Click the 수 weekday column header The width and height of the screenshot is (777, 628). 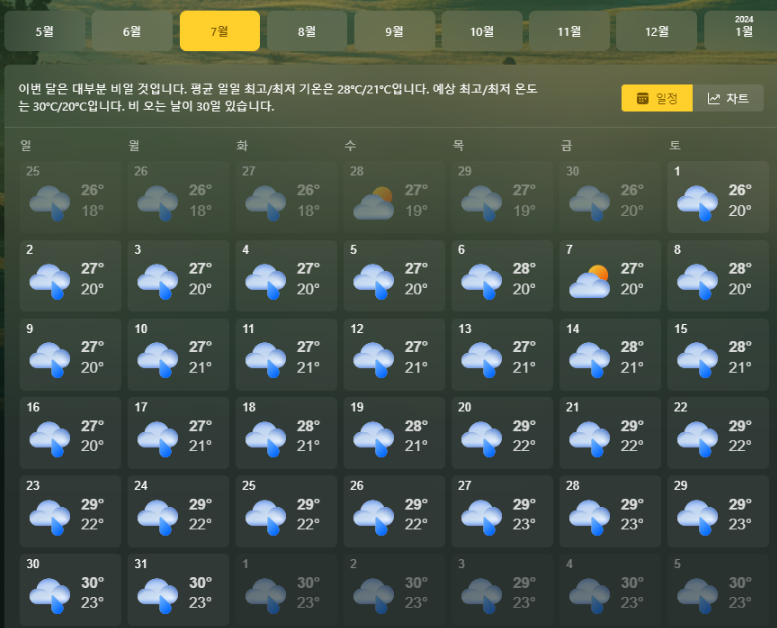(350, 145)
